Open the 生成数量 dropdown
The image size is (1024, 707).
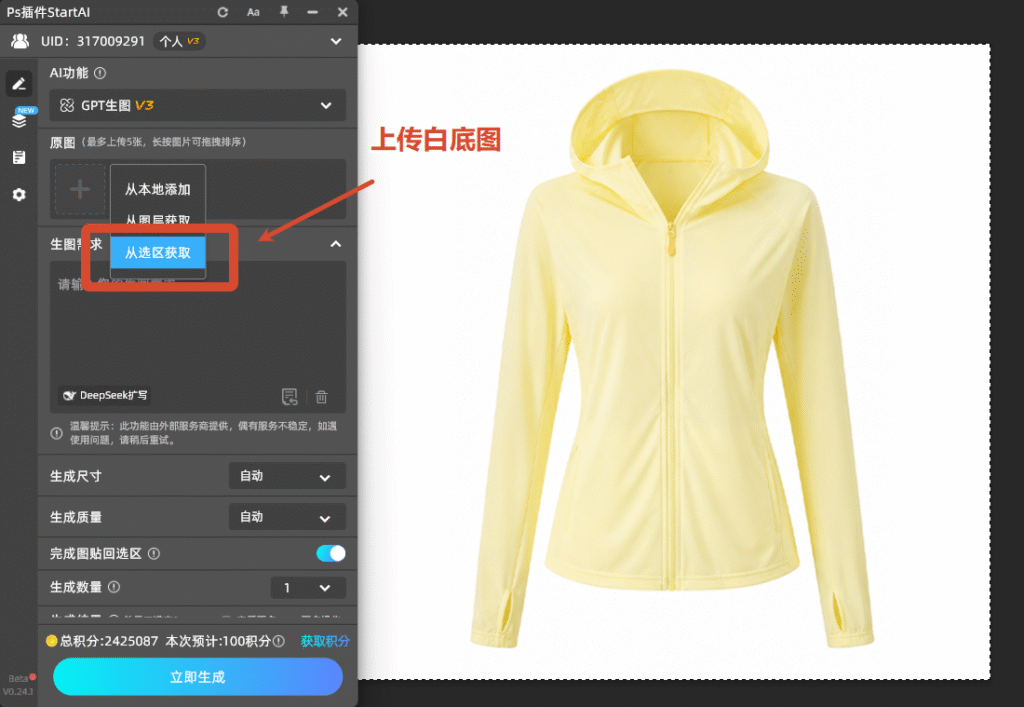click(x=308, y=588)
